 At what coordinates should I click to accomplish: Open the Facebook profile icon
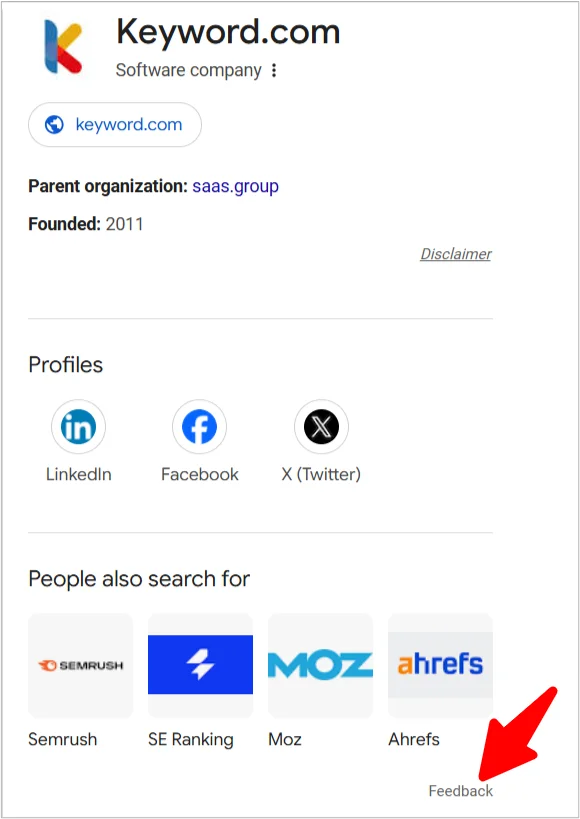pos(199,426)
